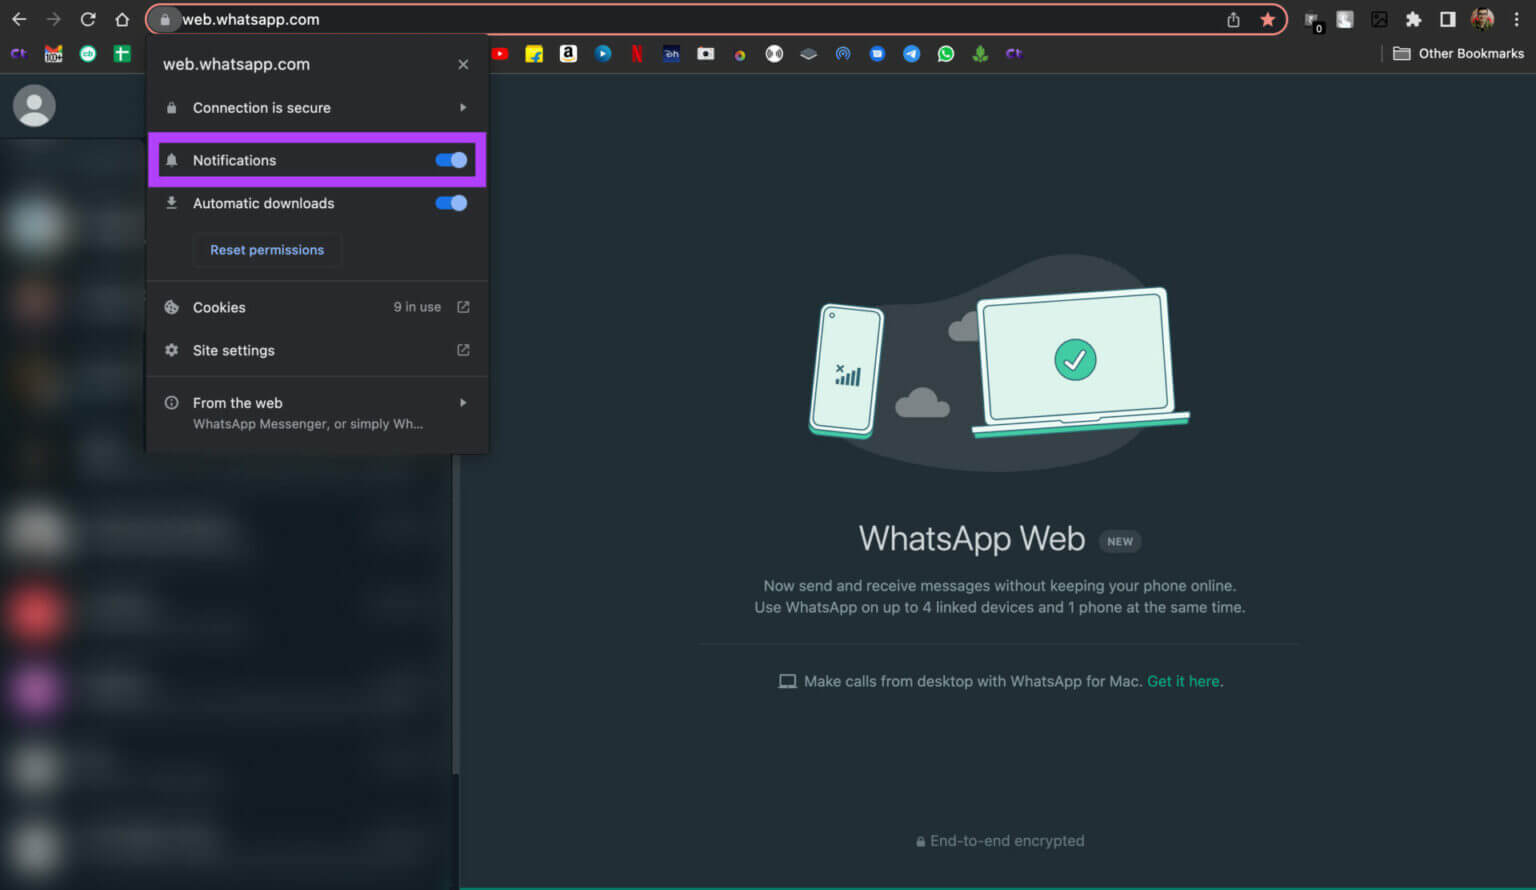Screen dimensions: 1536x890
Task: Open the Gmail bookmark
Action: (53, 54)
